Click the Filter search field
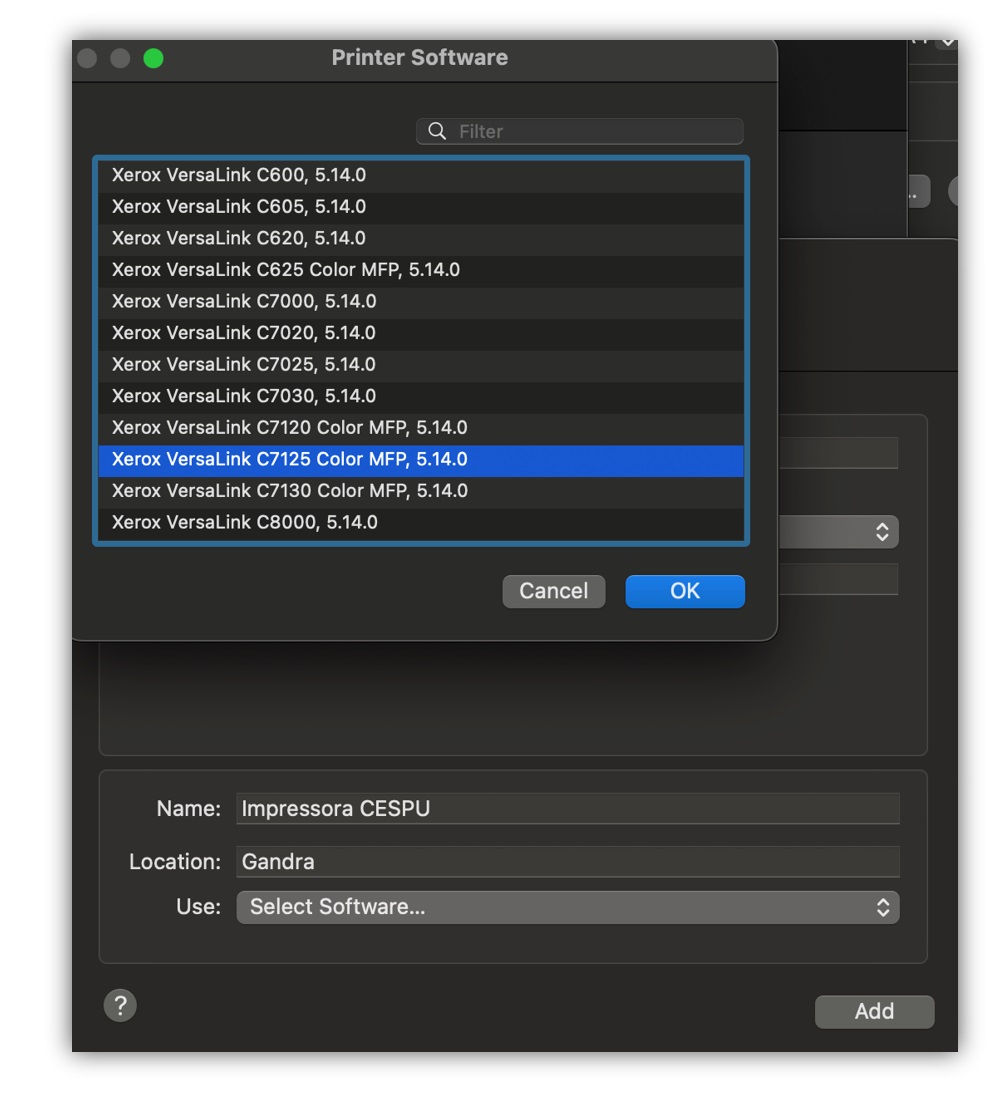This screenshot has height=1097, width=988. [579, 132]
